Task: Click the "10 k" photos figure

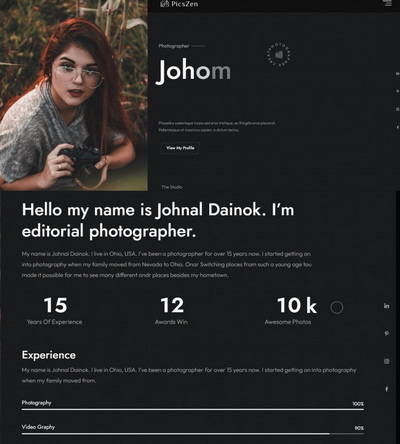Action: pyautogui.click(x=297, y=305)
